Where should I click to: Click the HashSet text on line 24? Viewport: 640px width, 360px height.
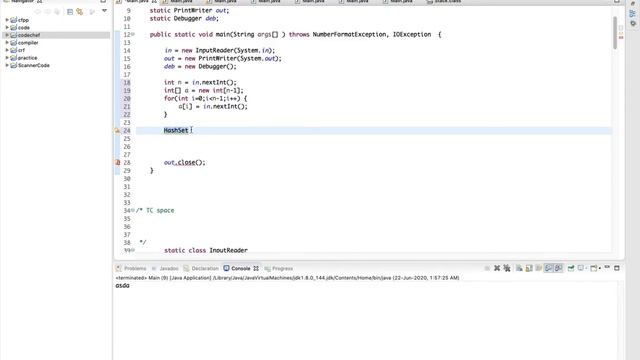pos(176,130)
